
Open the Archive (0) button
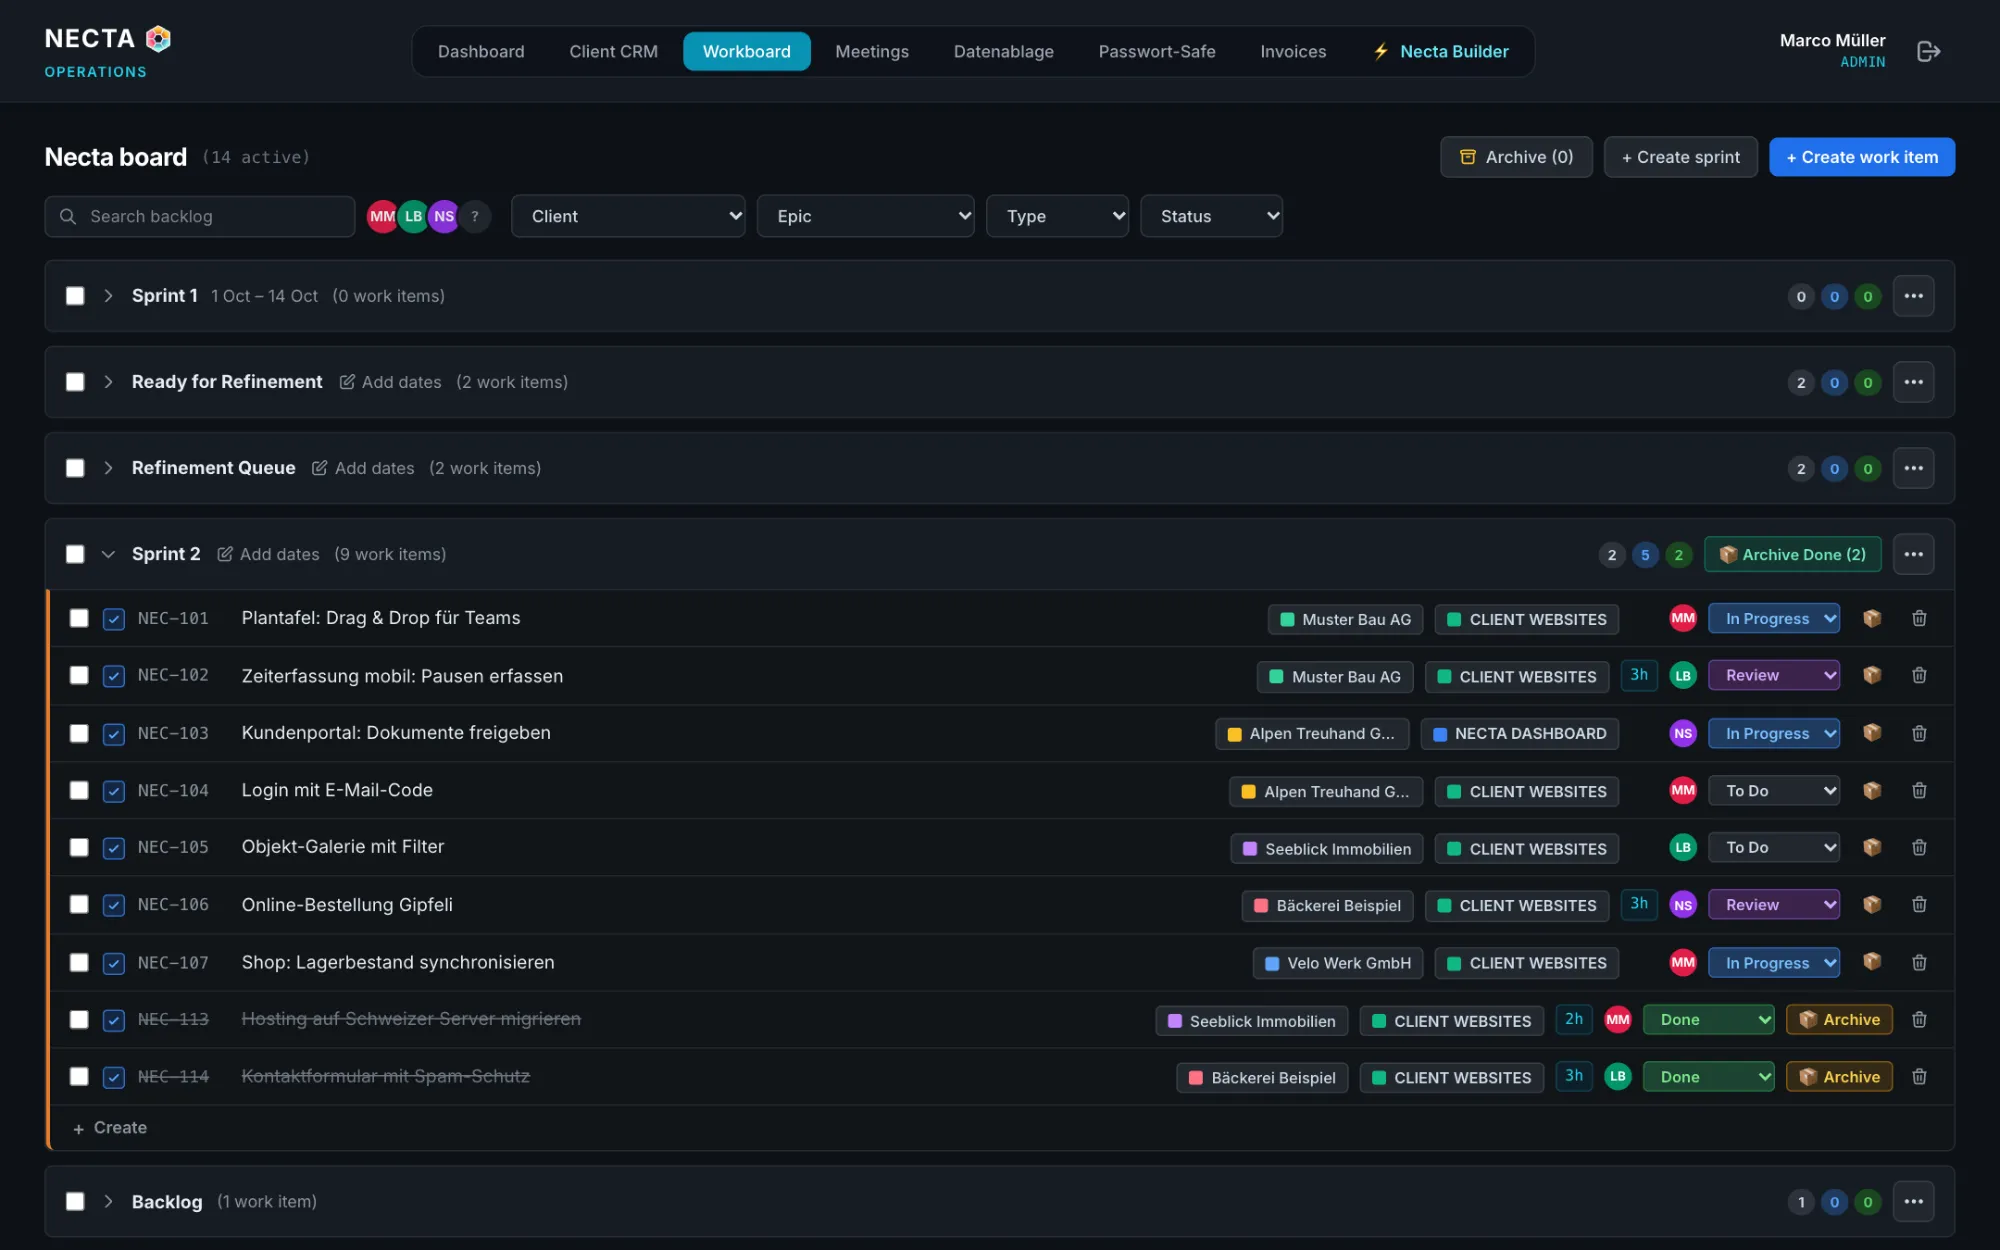[1516, 157]
